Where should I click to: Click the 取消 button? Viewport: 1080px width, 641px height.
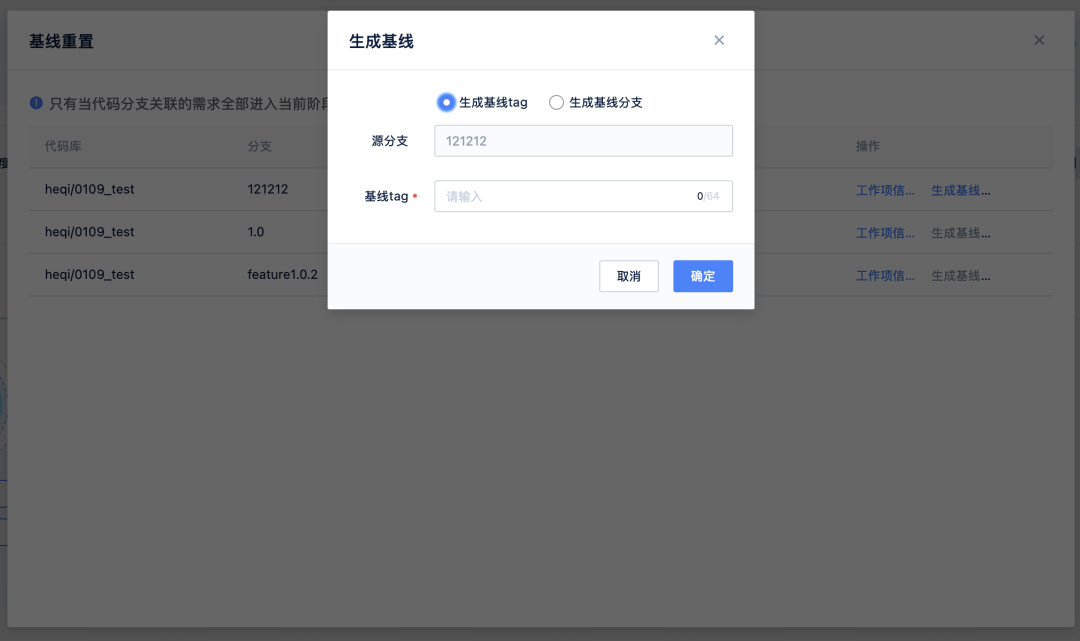coord(629,276)
